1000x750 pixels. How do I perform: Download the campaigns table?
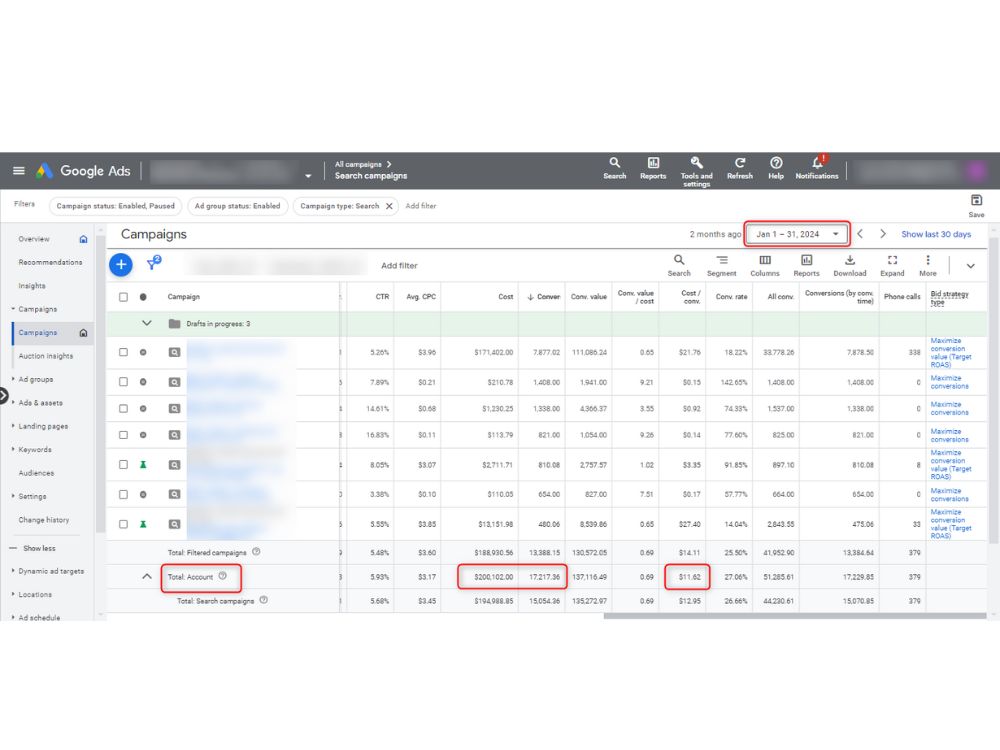click(x=849, y=265)
